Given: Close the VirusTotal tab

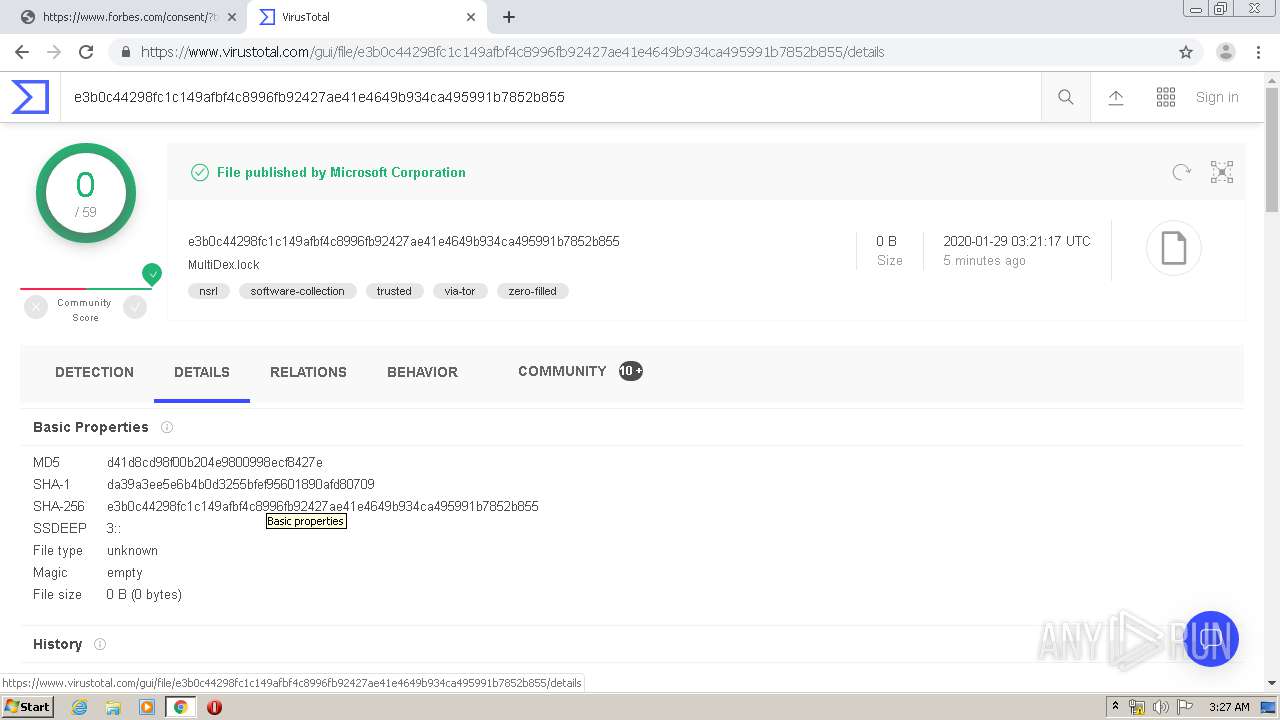Looking at the screenshot, I should point(472,17).
